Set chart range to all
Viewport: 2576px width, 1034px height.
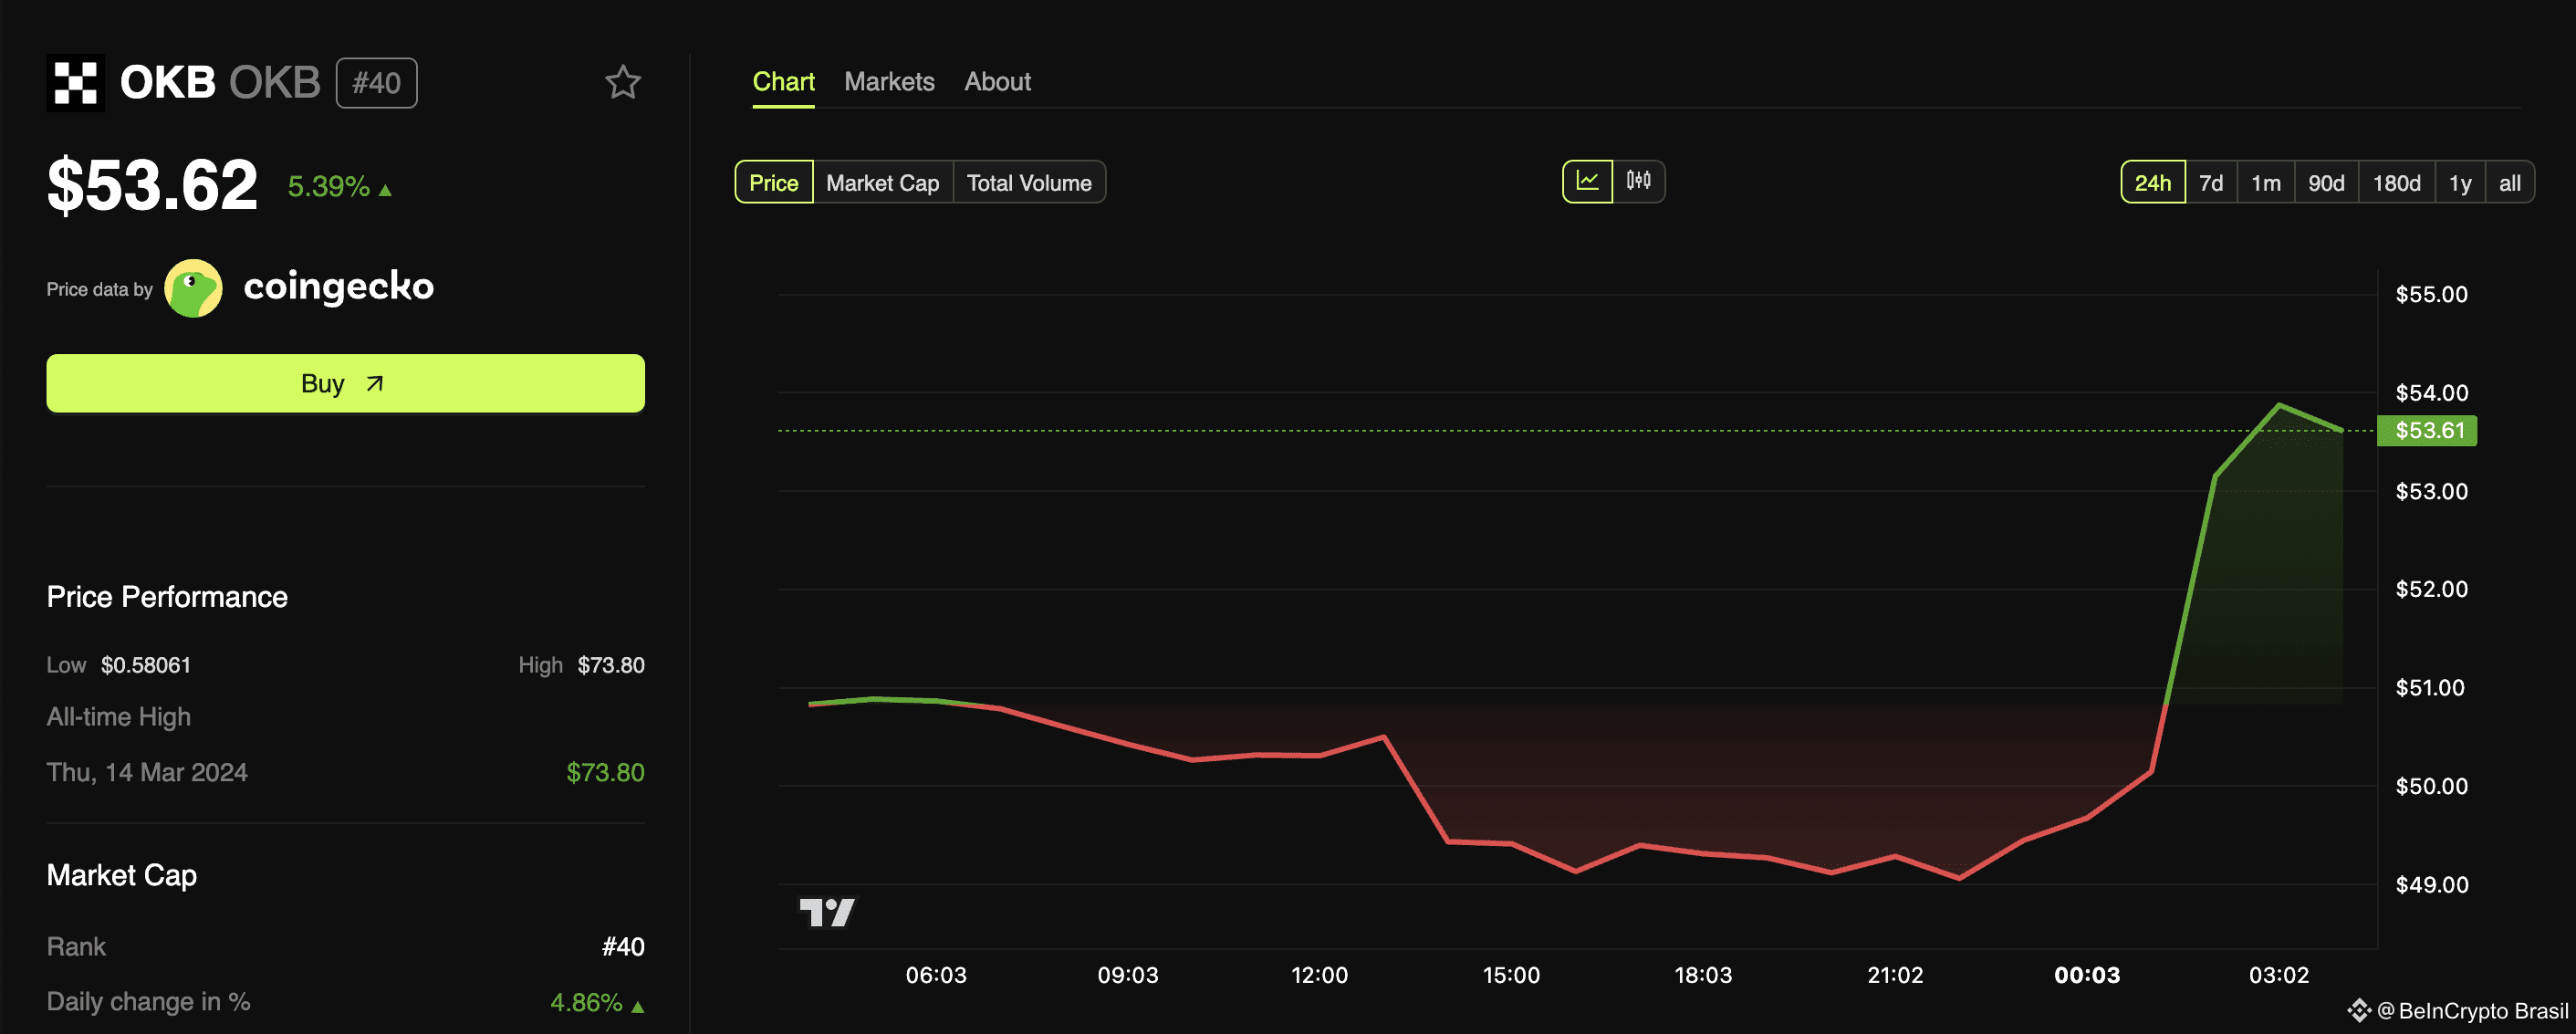[2510, 183]
